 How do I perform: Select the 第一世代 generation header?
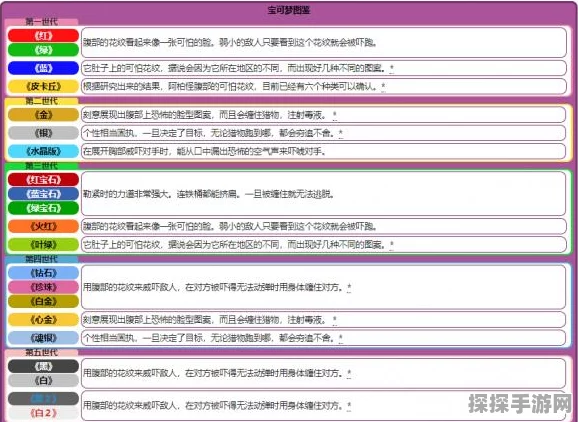(41, 22)
